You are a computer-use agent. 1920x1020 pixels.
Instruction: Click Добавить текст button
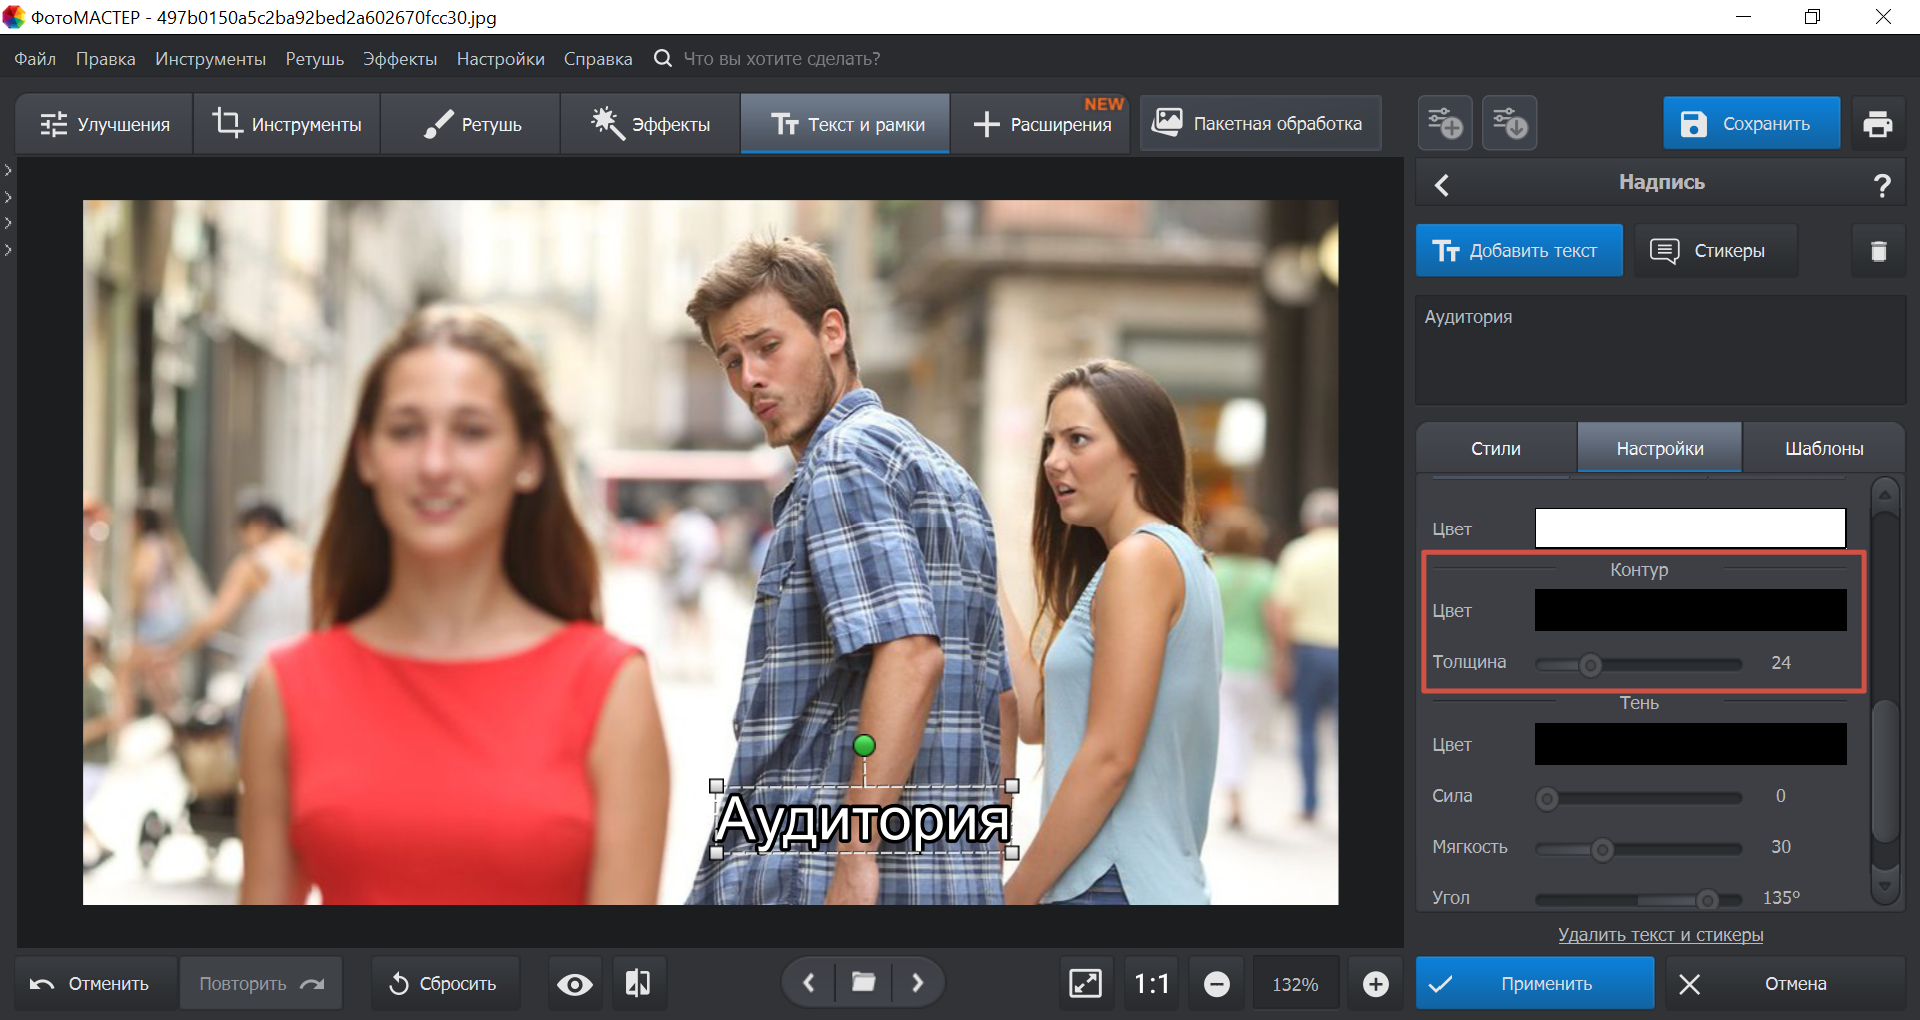click(1518, 250)
